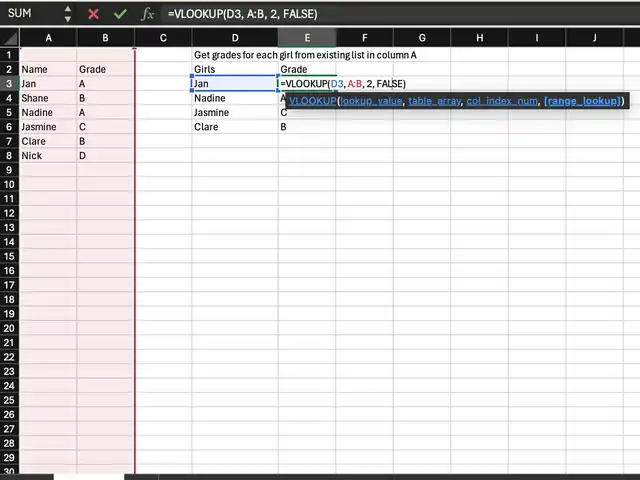Expand the Name Box dropdown arrows
640x480 pixels.
click(68, 14)
